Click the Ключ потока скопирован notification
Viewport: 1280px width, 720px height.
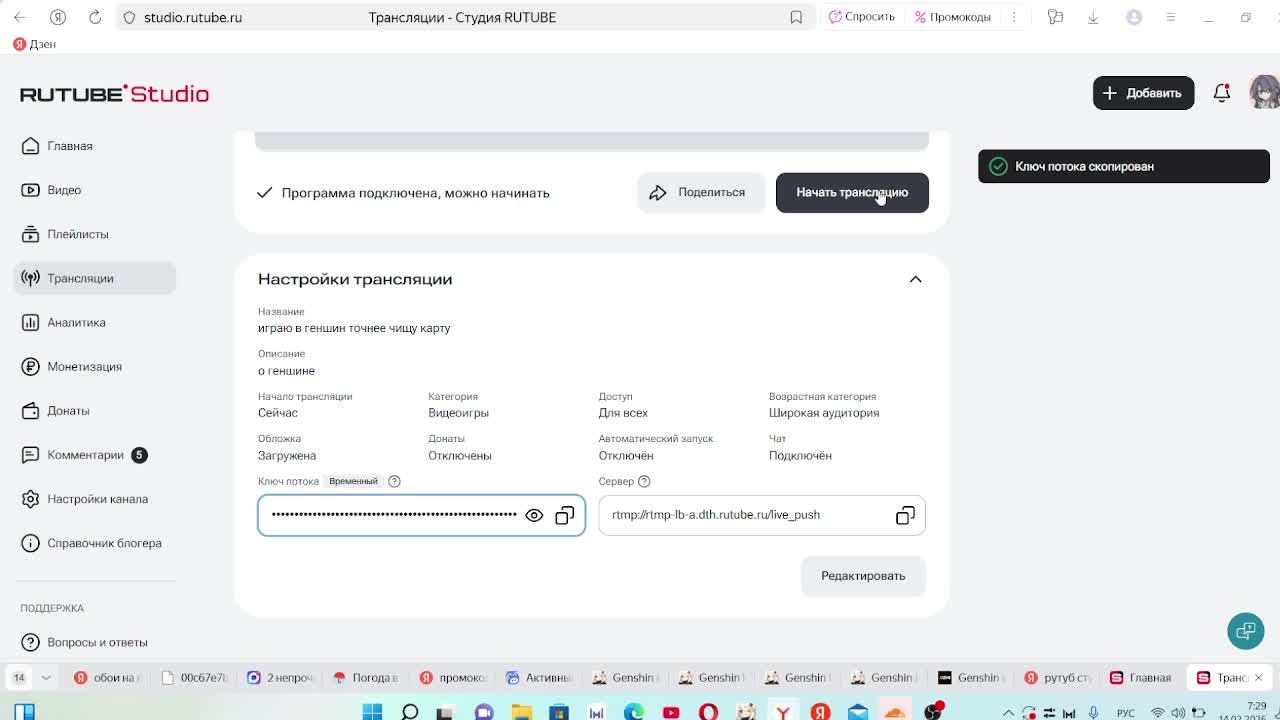[1123, 166]
